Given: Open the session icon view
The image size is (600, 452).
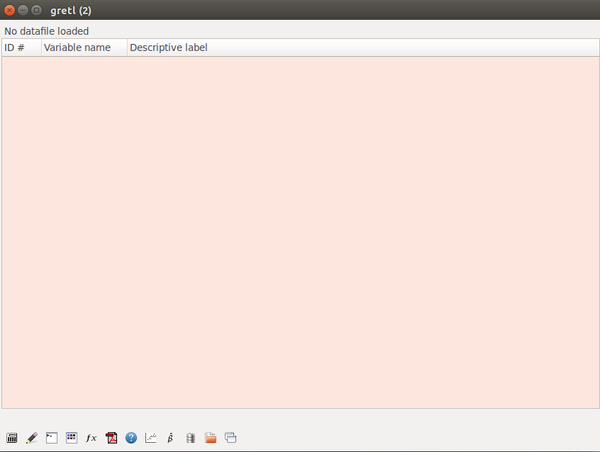Looking at the screenshot, I should pos(72,437).
